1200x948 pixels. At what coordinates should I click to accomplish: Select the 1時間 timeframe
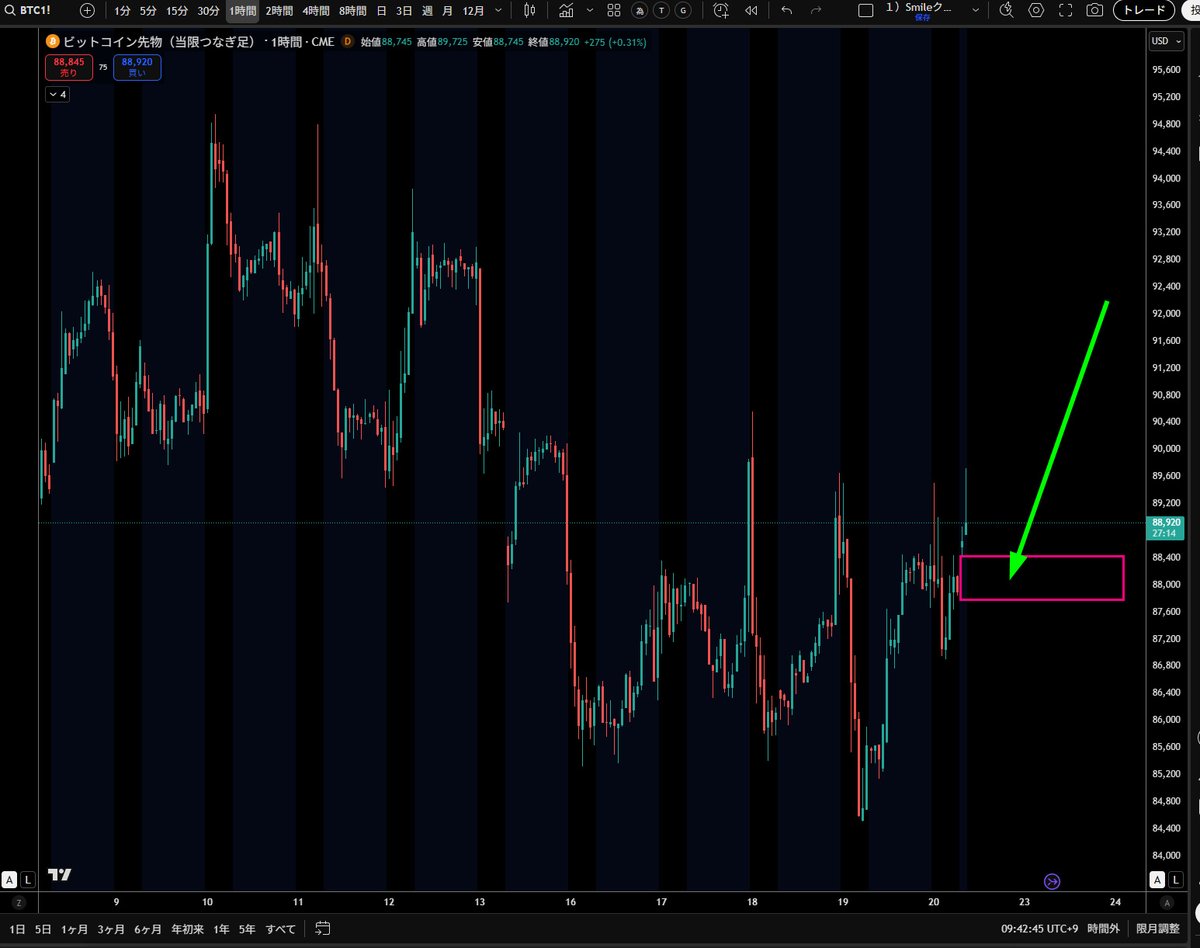coord(242,10)
